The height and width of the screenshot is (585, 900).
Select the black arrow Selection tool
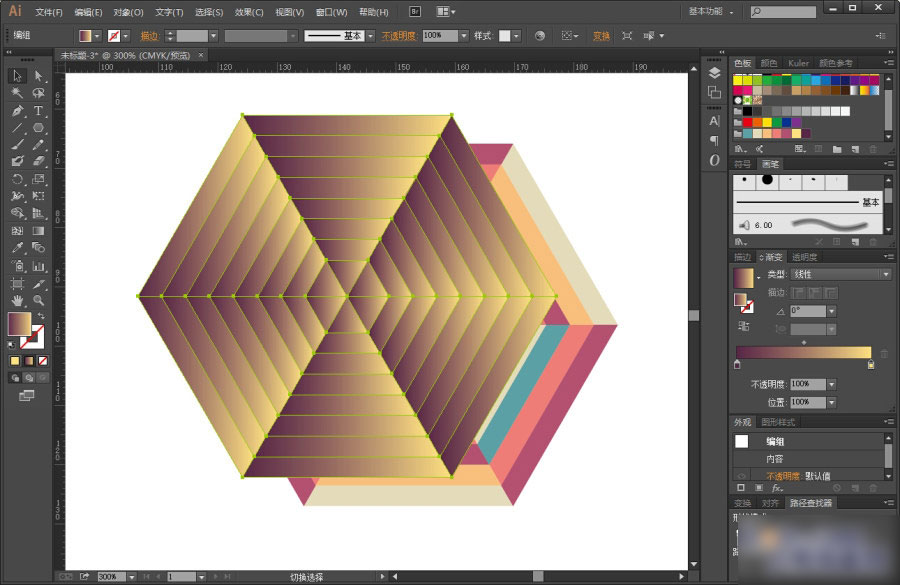tap(17, 76)
